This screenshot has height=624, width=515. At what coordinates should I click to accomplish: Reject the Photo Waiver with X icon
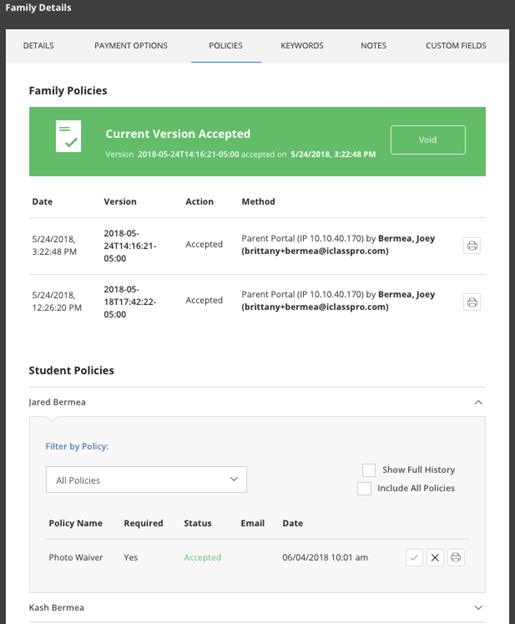coord(435,558)
